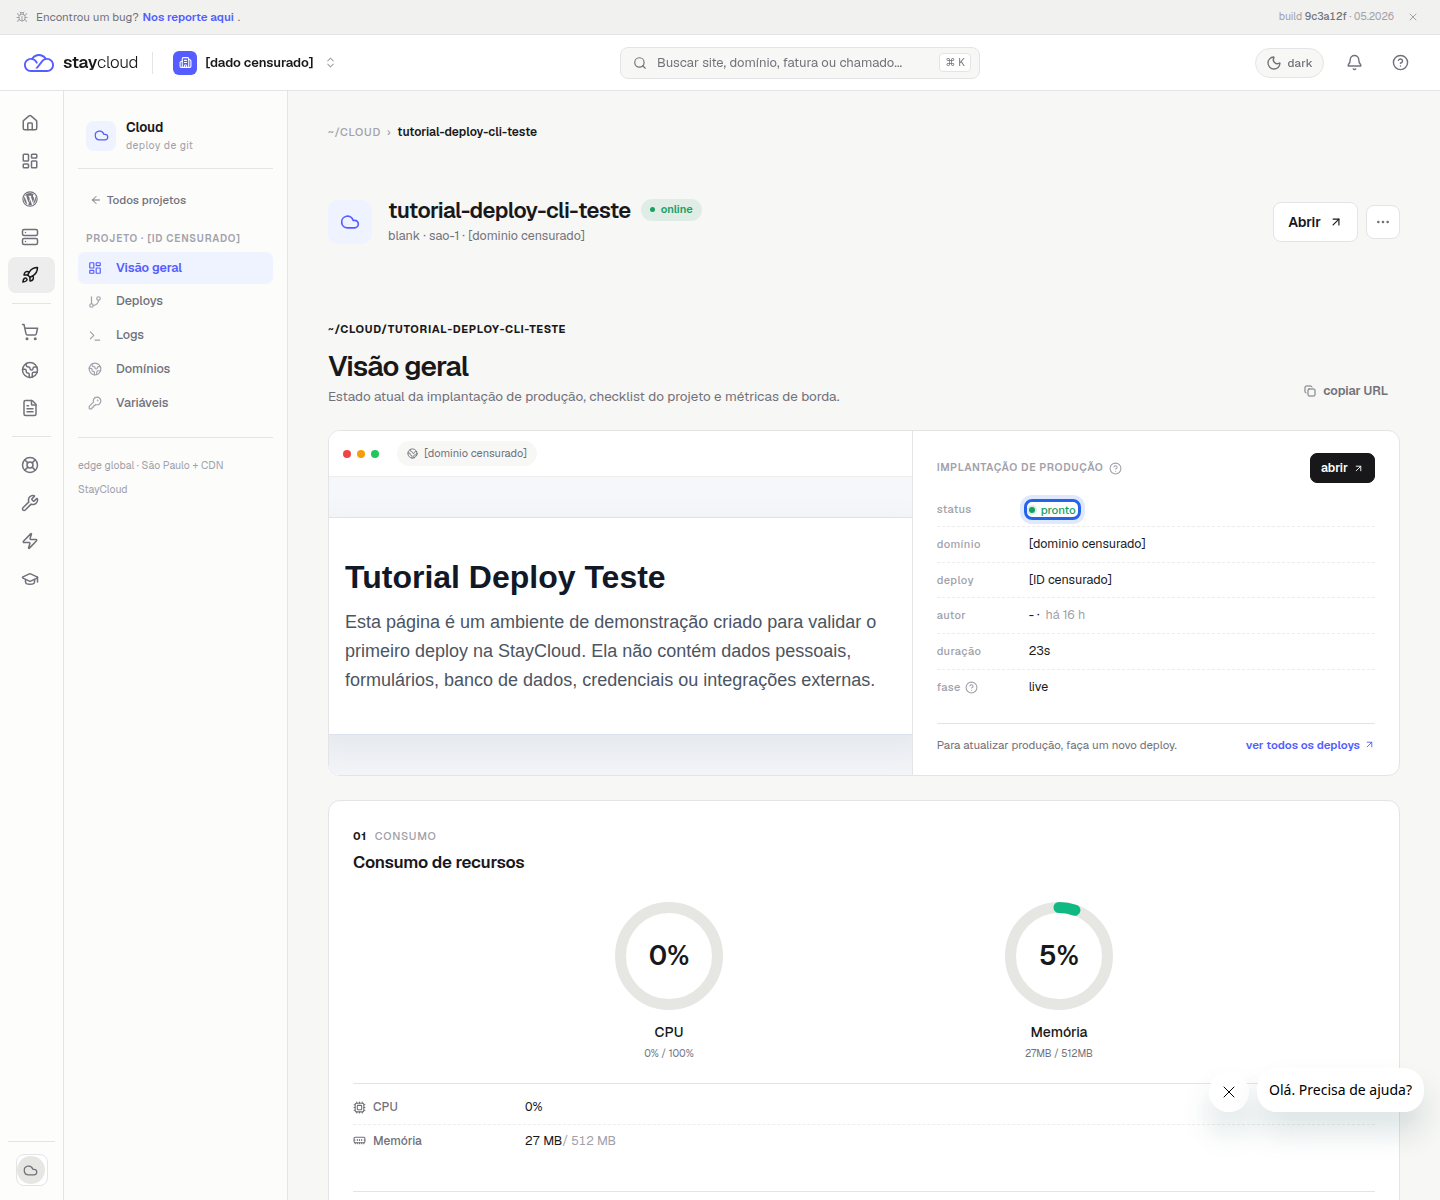Open Domínios in project menu
The image size is (1440, 1200).
(175, 369)
